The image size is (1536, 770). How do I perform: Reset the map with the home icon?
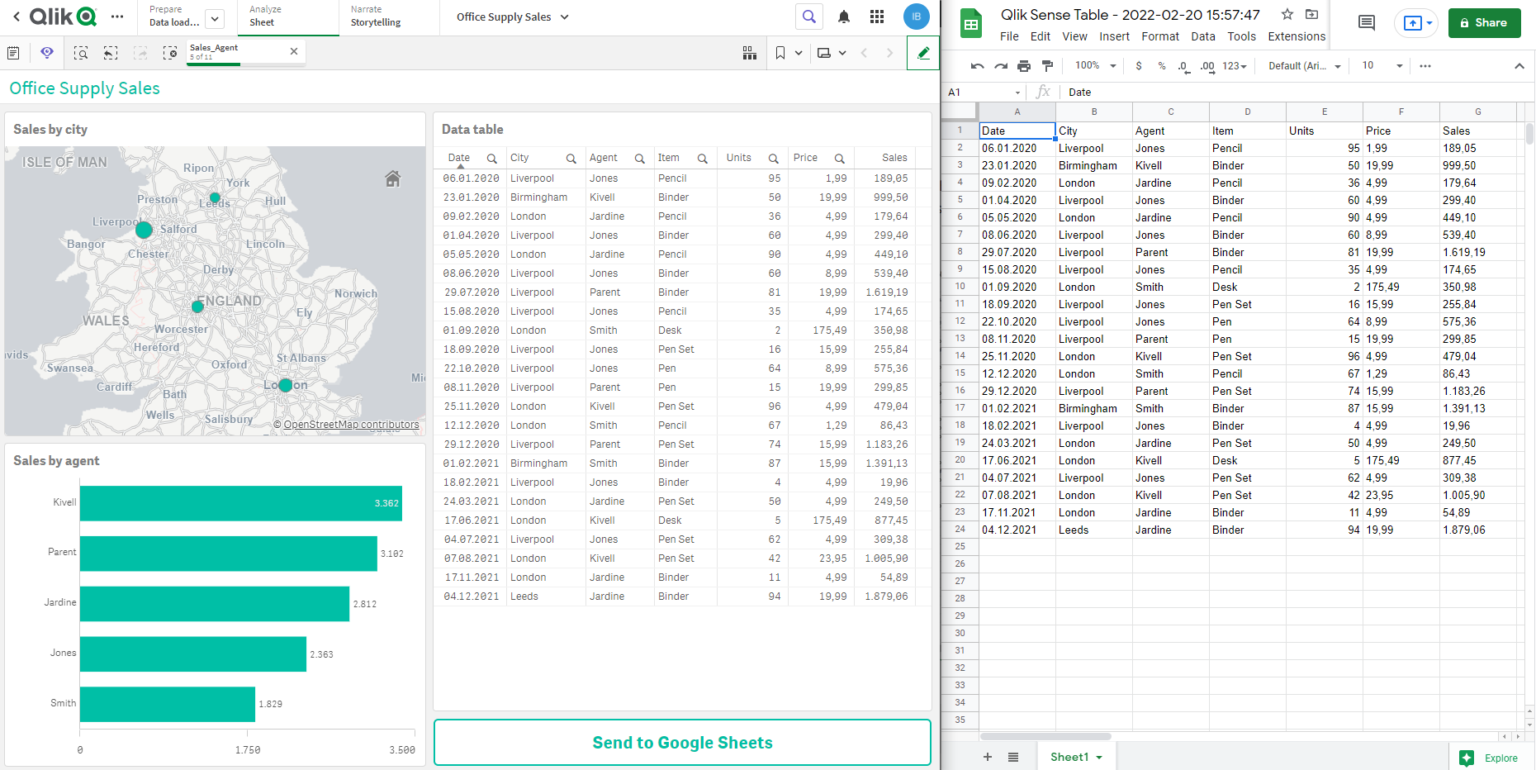click(x=393, y=179)
